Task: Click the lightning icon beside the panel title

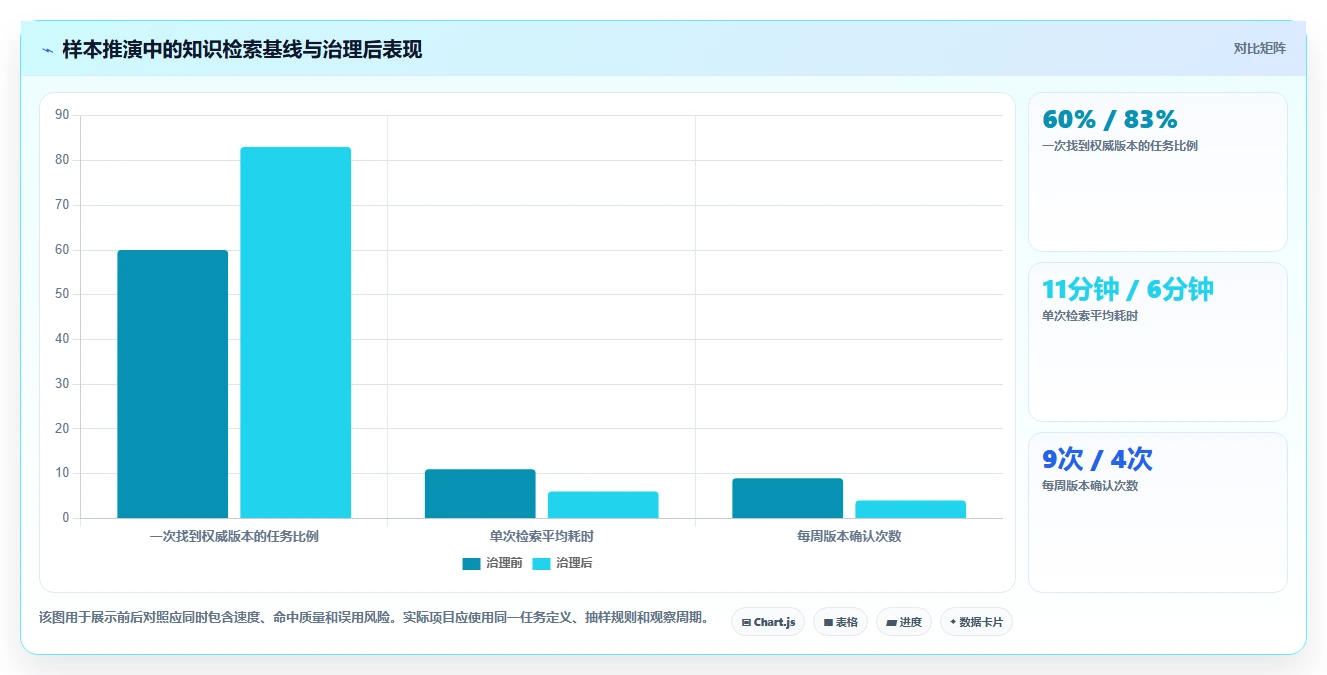Action: tap(47, 50)
